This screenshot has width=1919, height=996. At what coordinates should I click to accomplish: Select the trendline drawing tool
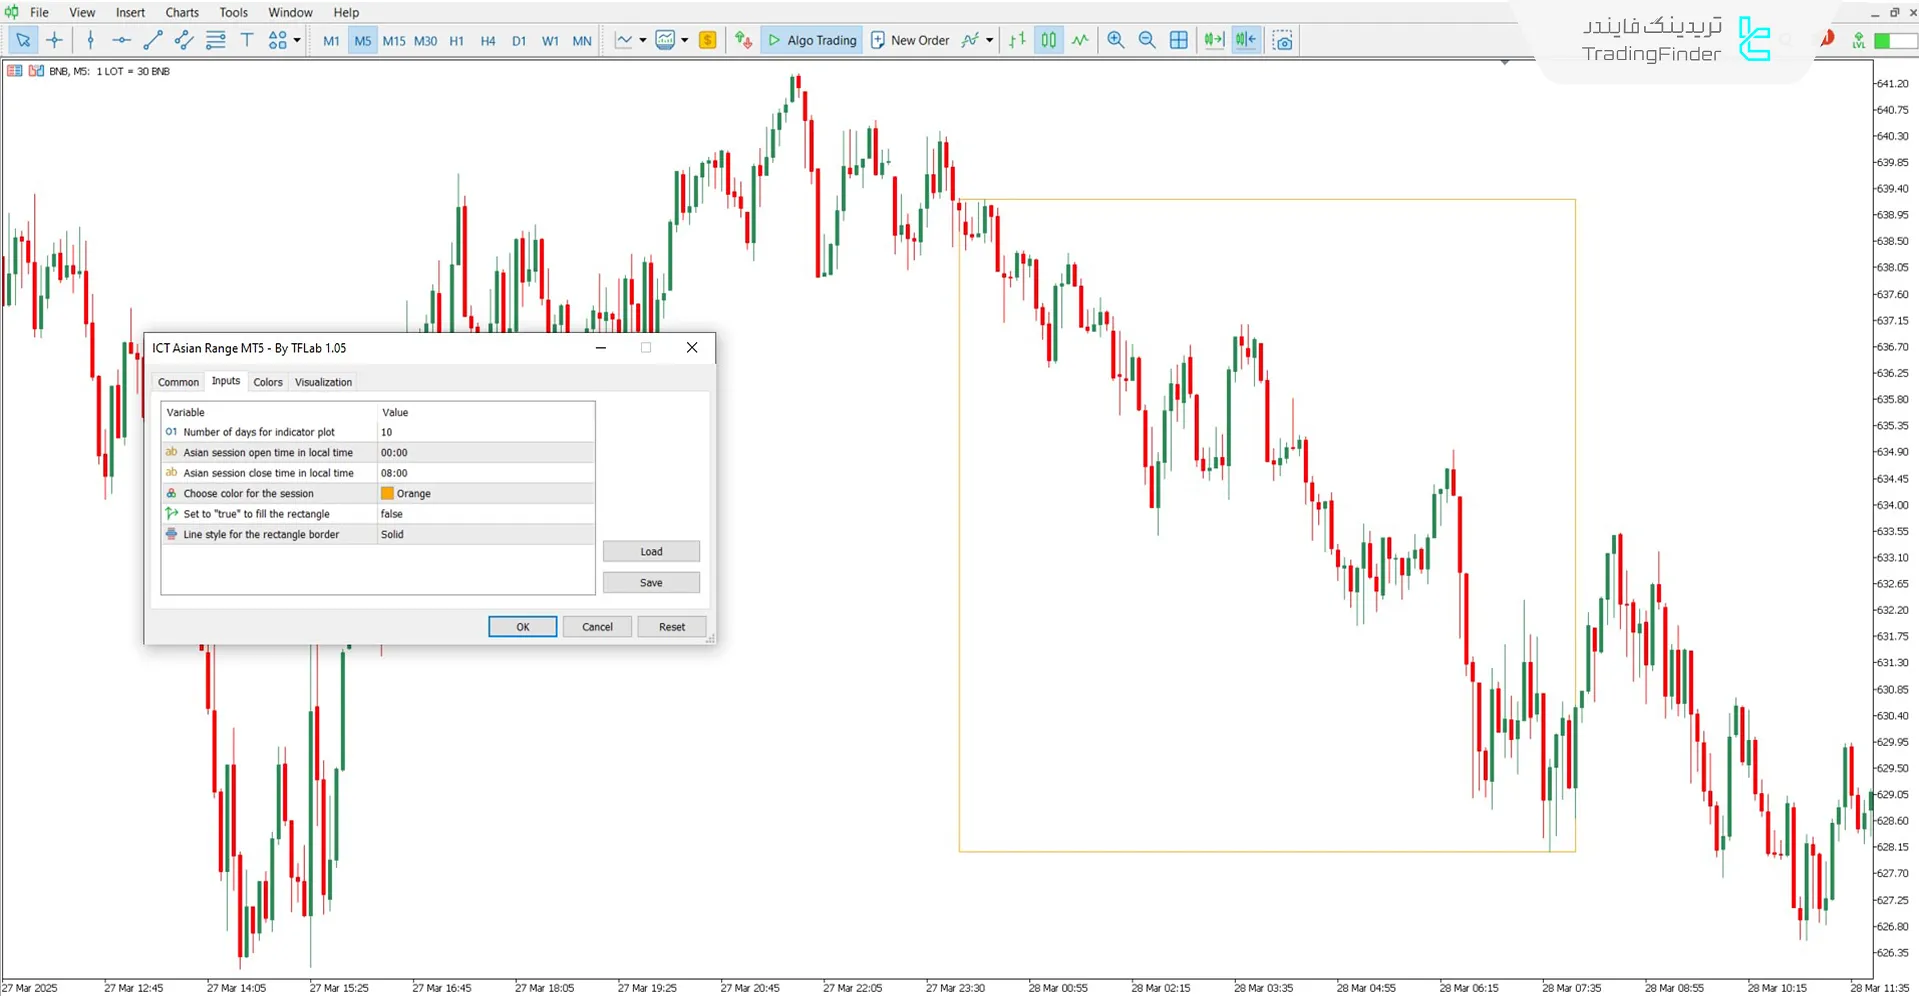pyautogui.click(x=152, y=40)
